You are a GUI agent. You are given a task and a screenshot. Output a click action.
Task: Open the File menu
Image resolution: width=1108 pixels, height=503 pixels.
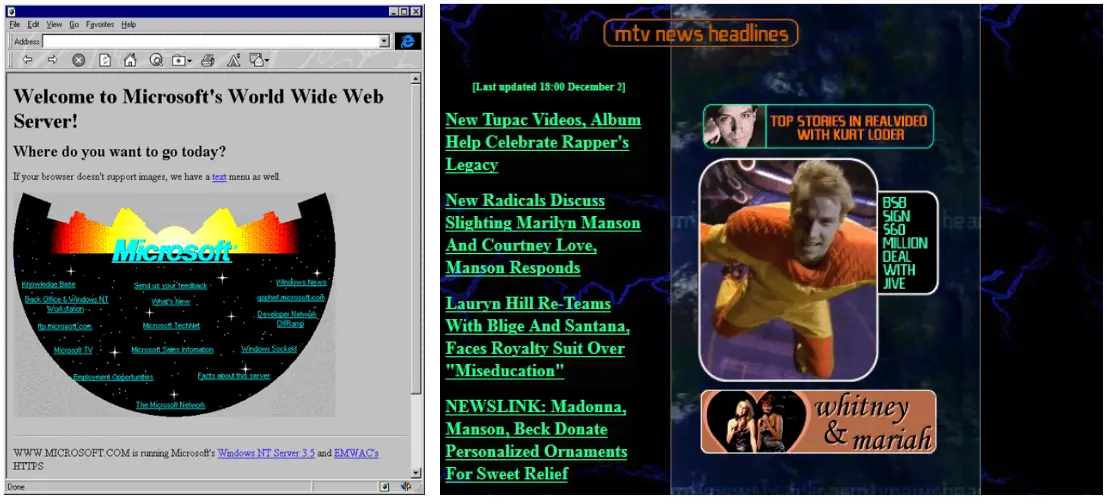[15, 24]
